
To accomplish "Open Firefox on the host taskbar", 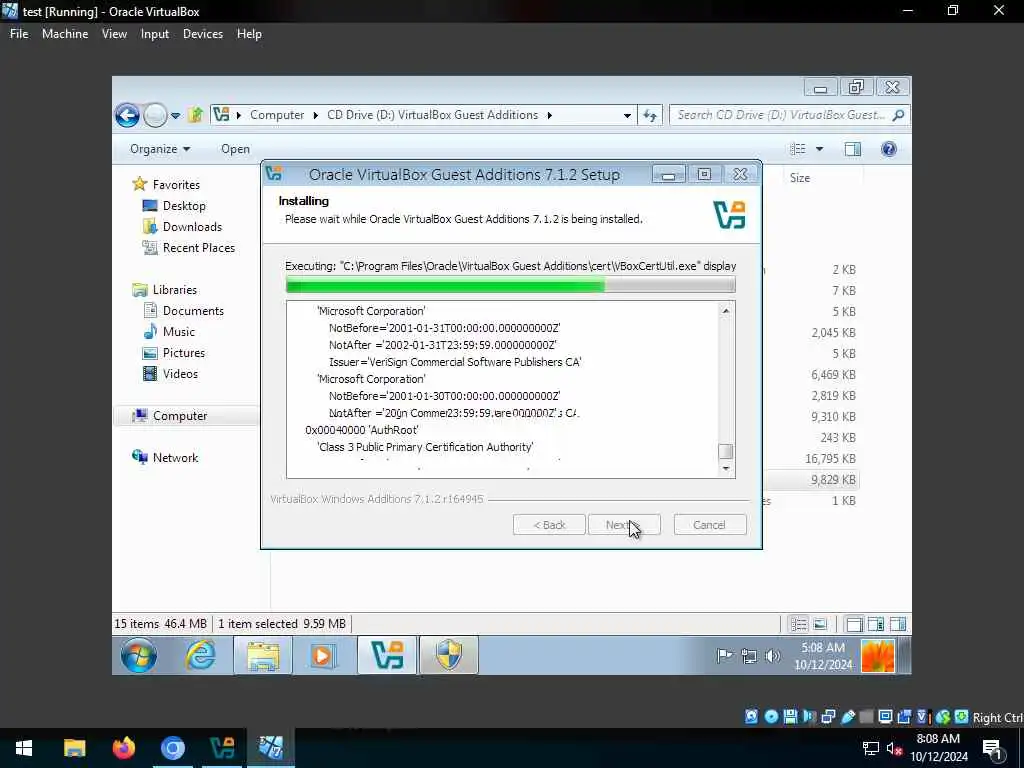I will (x=123, y=748).
